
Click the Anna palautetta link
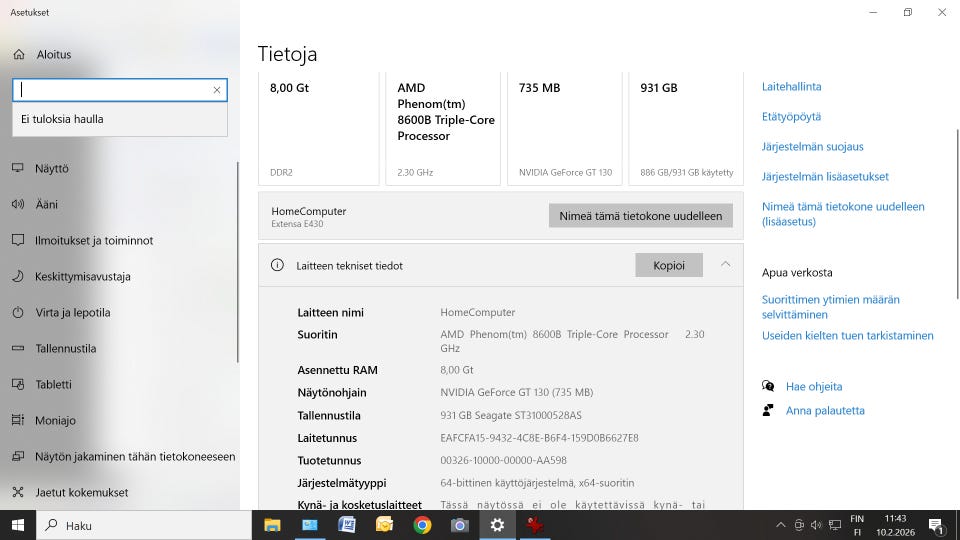tap(825, 410)
